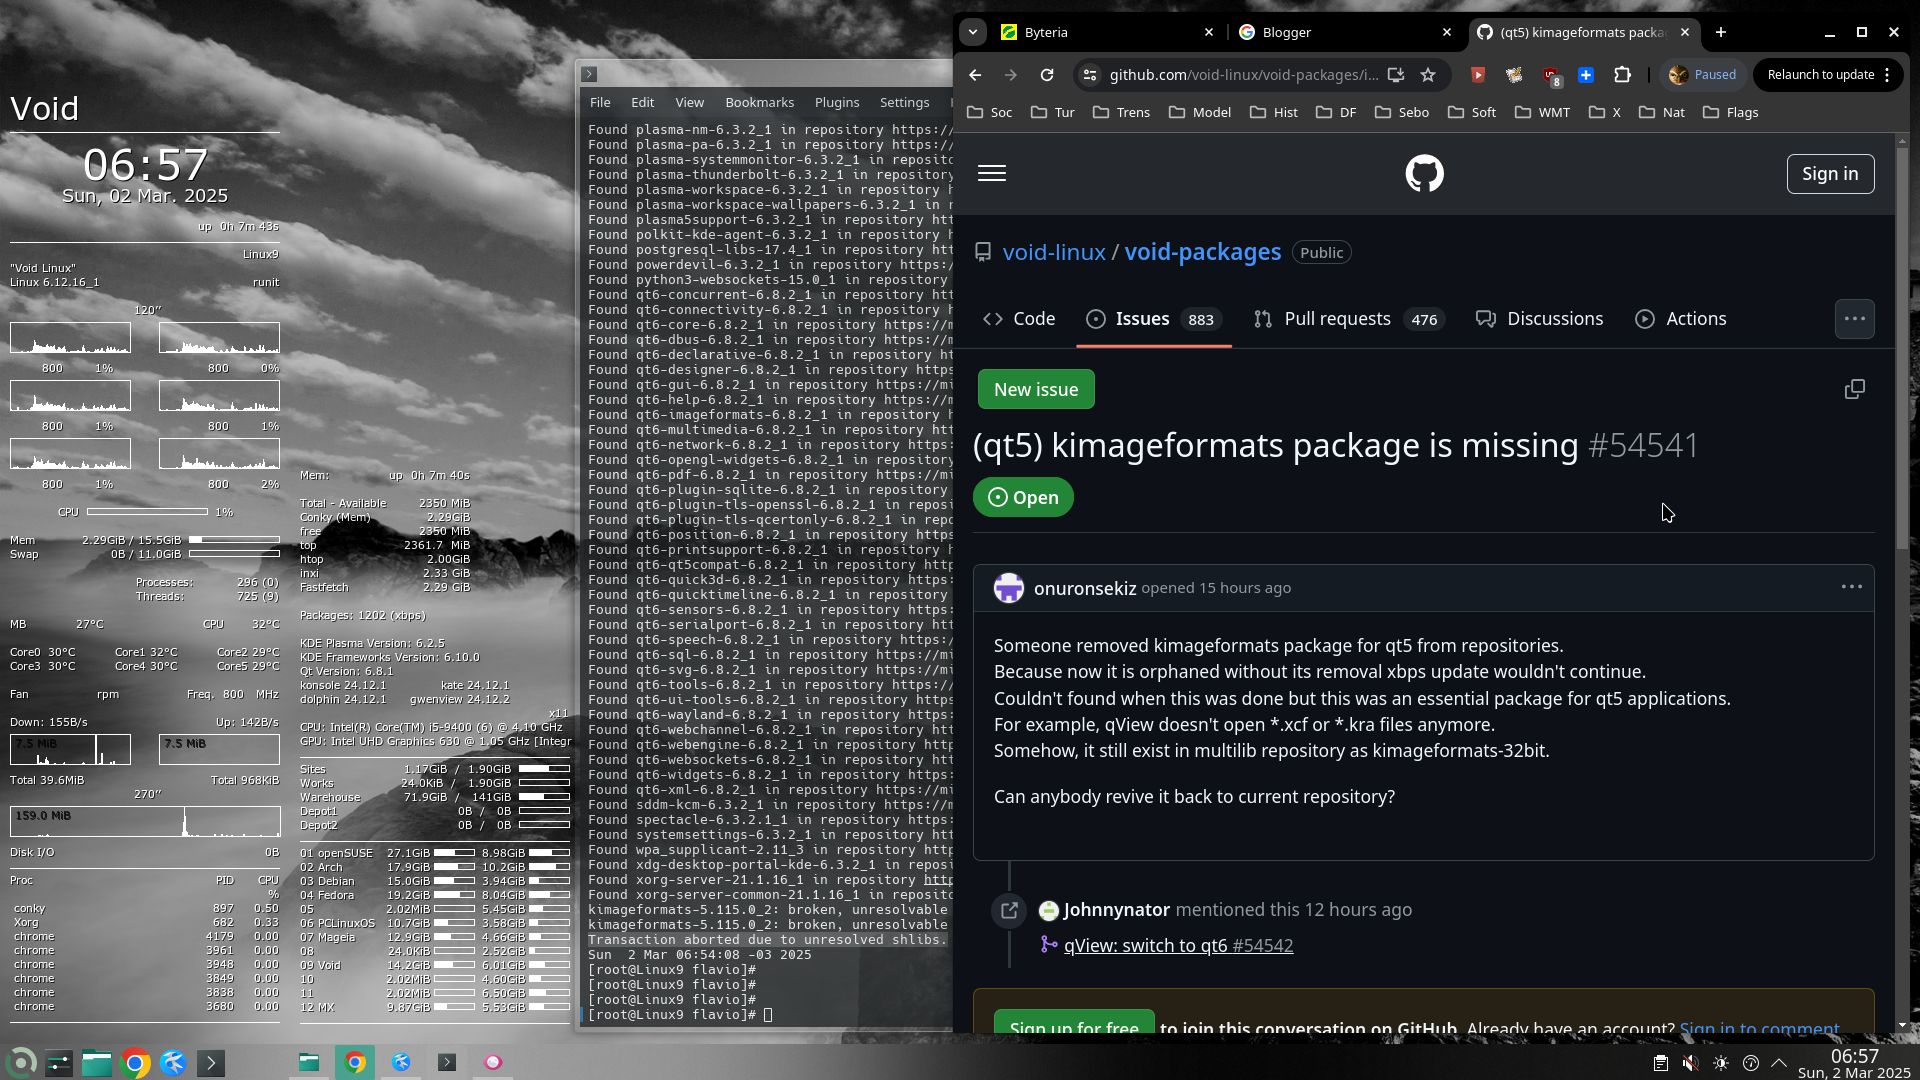Image resolution: width=1920 pixels, height=1080 pixels.
Task: Open the Extensions puzzle-piece menu
Action: pyautogui.click(x=1622, y=75)
